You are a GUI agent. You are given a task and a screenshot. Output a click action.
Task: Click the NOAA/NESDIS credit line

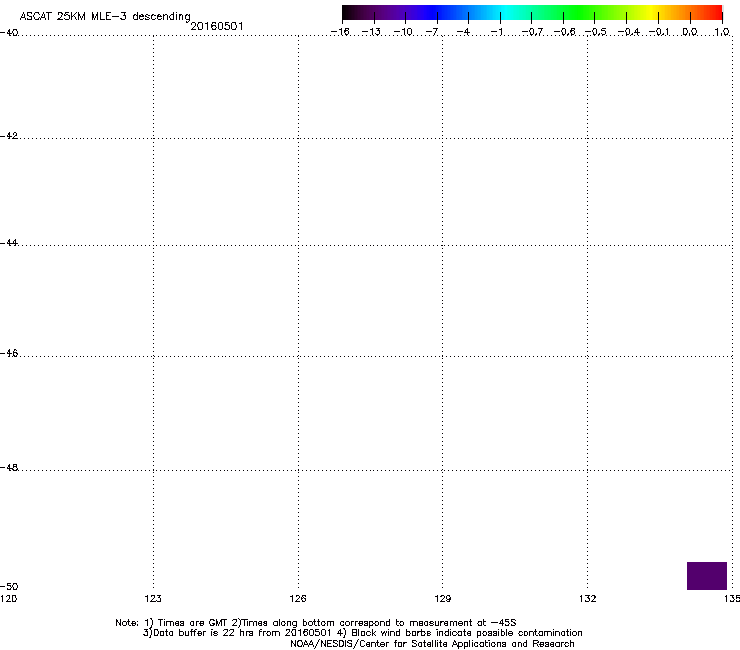pos(432,644)
